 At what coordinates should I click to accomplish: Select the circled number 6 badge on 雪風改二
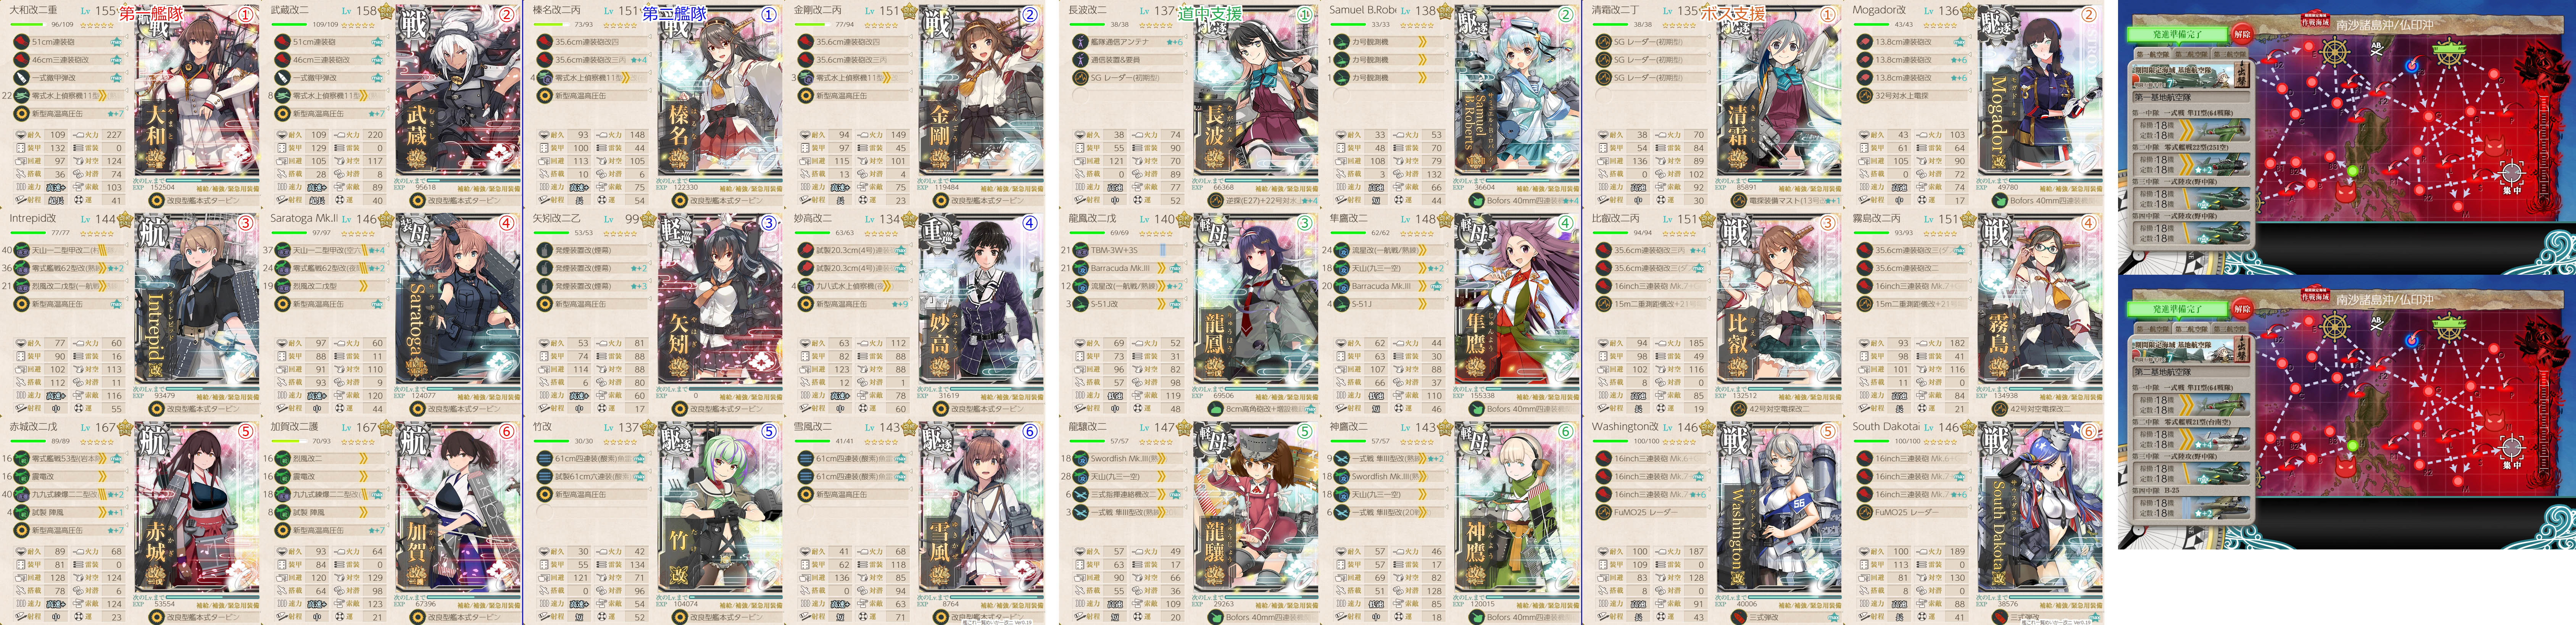click(x=1030, y=432)
